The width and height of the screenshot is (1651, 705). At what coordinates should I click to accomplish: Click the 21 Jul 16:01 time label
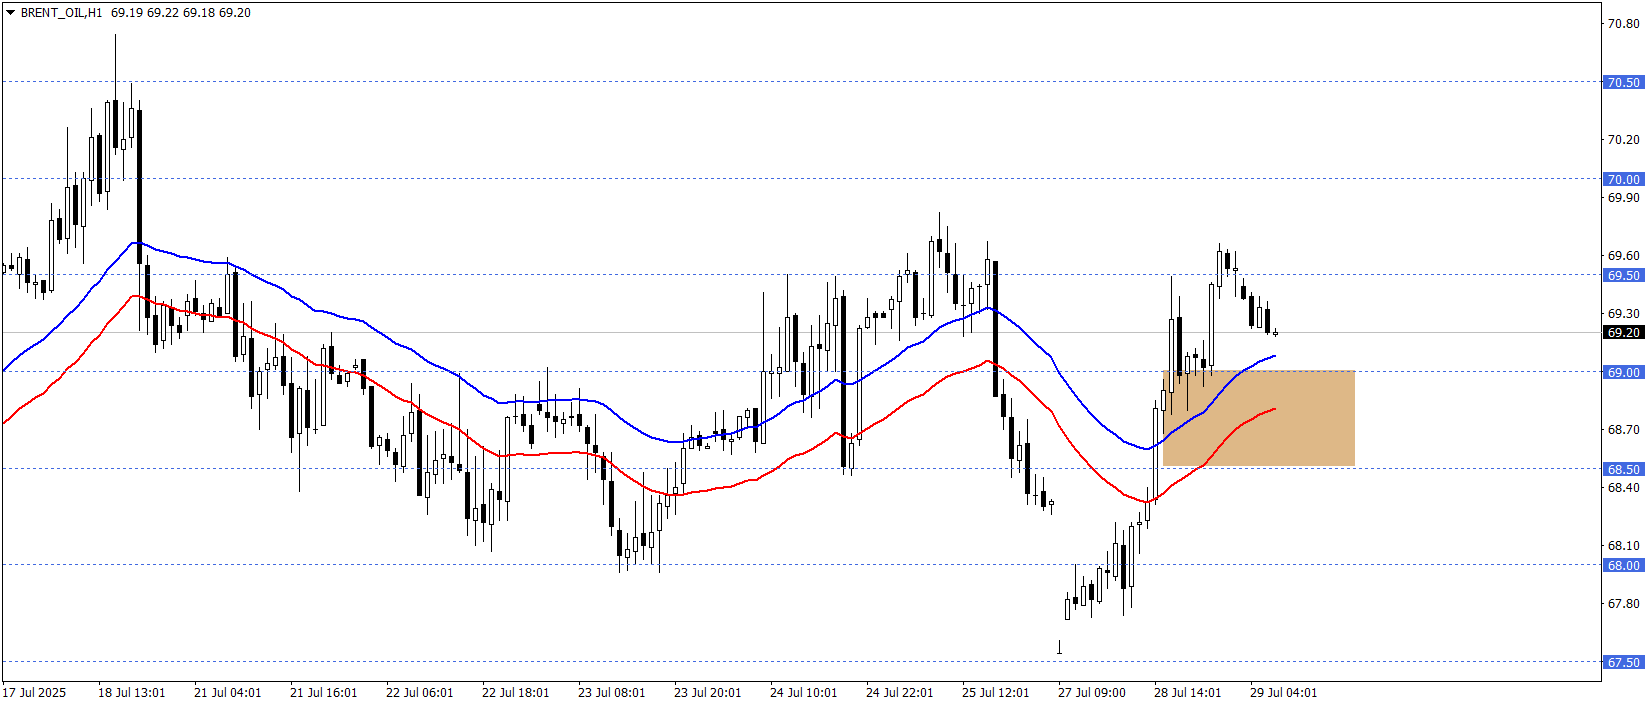tap(323, 692)
